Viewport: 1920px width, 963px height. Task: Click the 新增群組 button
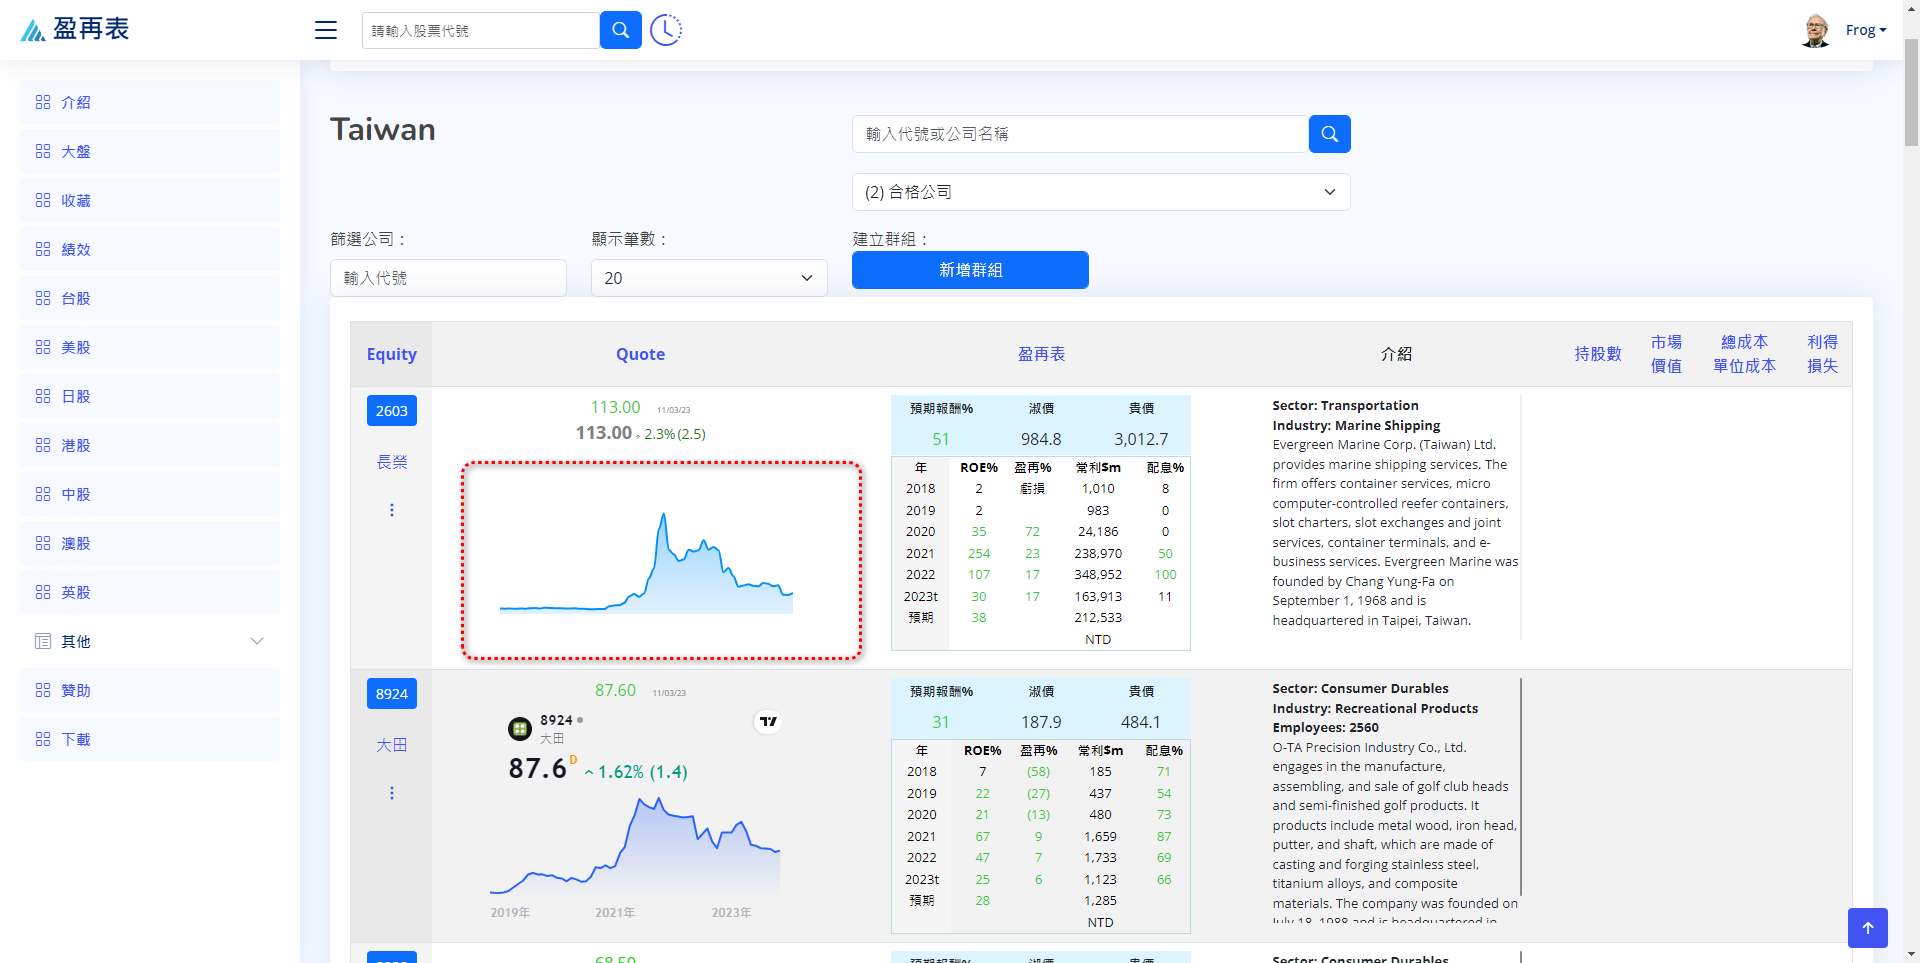(970, 270)
